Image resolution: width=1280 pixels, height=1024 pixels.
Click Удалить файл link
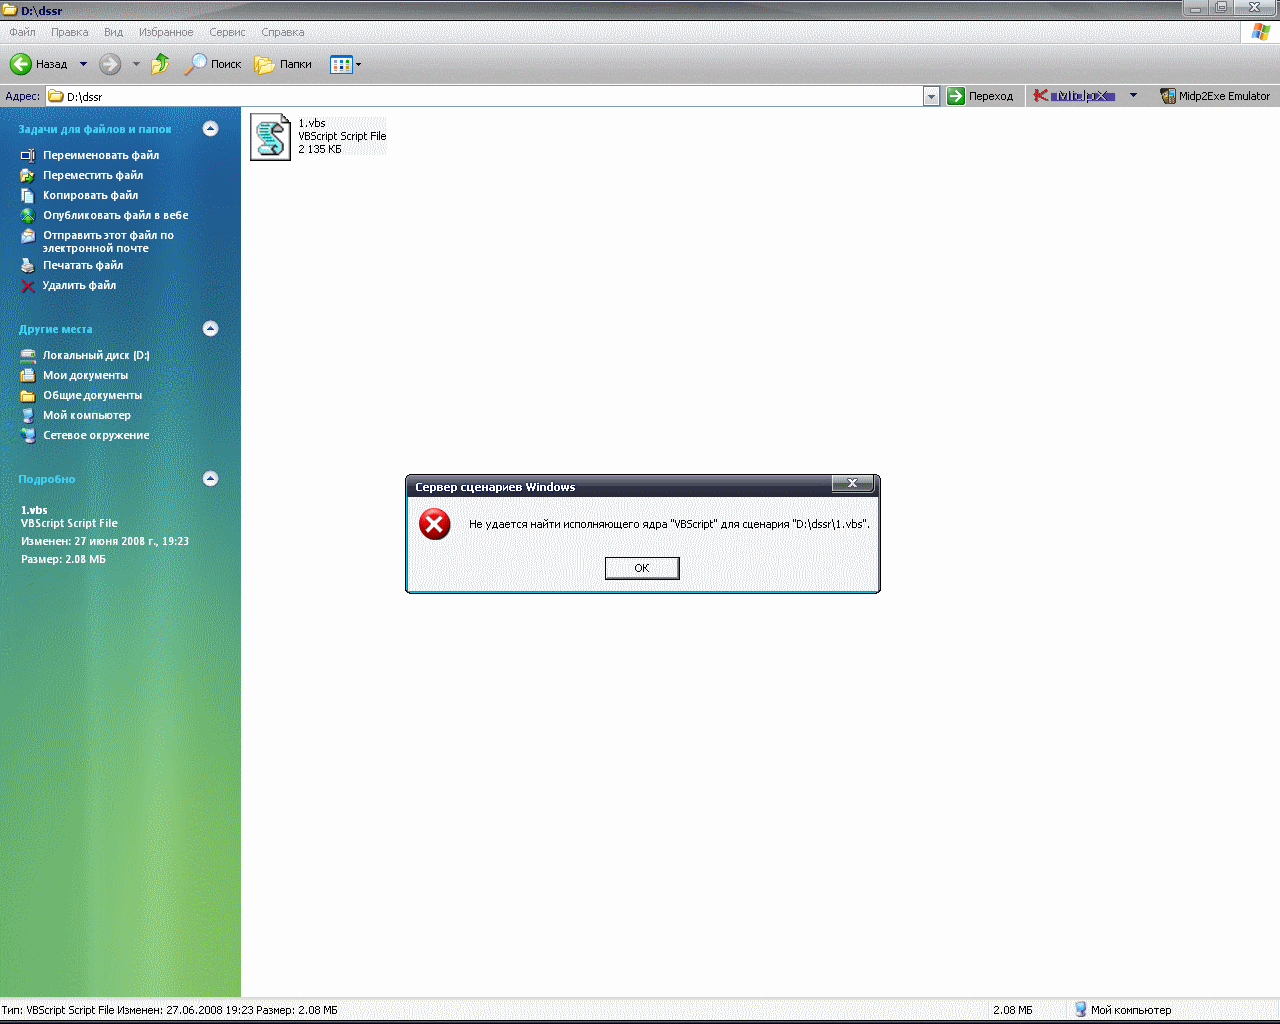point(79,285)
